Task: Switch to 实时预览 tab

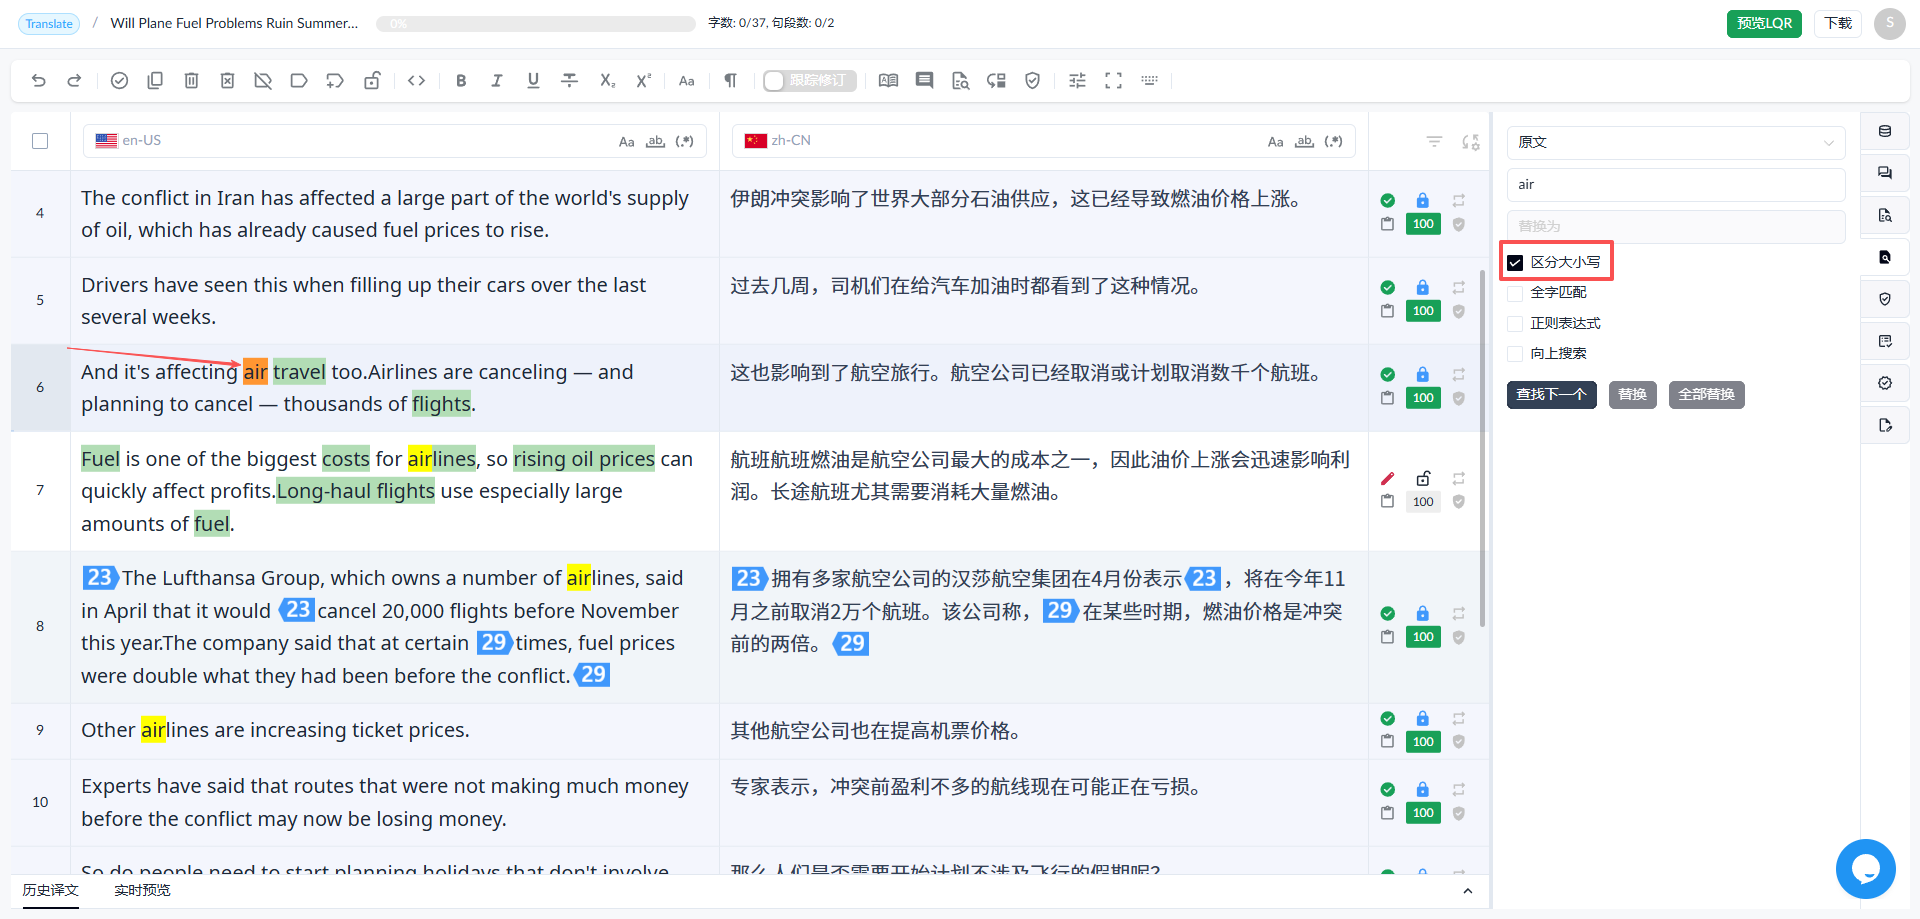Action: click(142, 890)
